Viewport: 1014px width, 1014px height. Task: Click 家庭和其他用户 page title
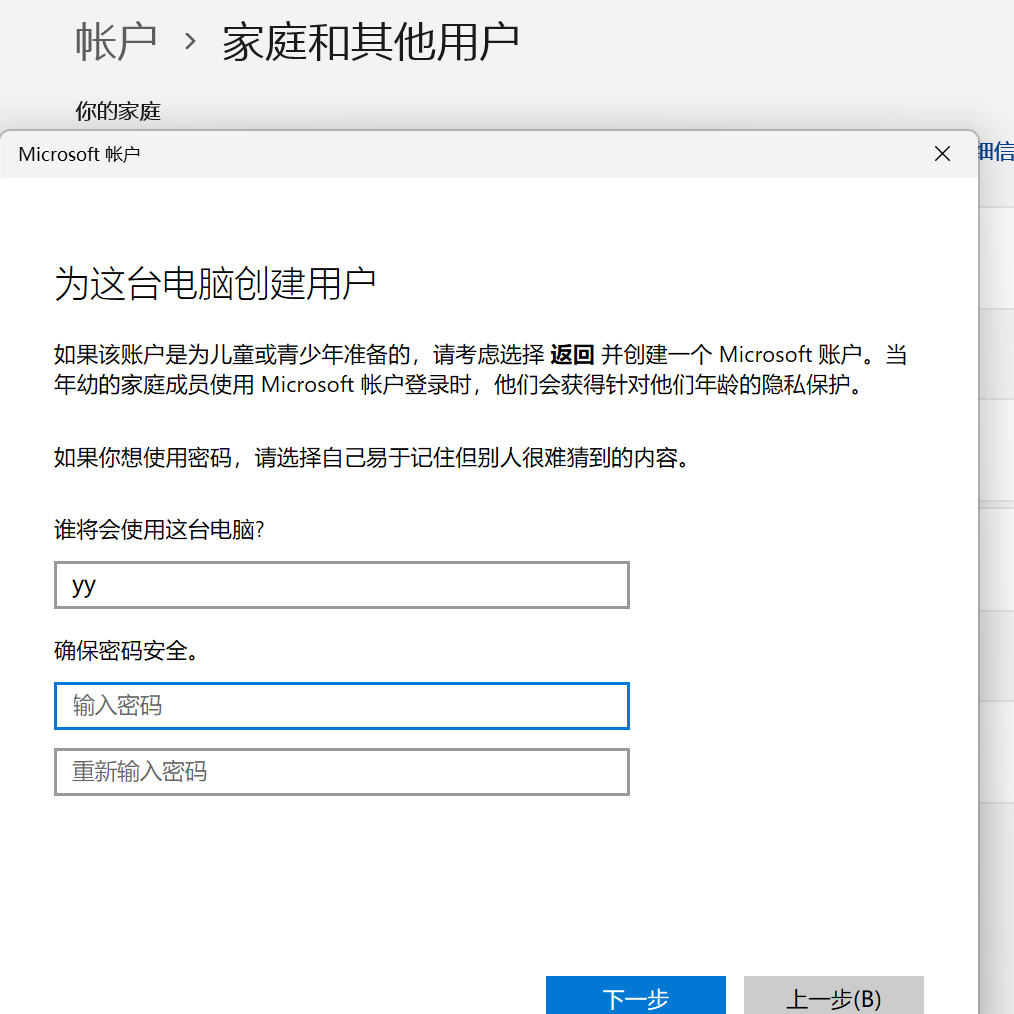click(x=371, y=43)
